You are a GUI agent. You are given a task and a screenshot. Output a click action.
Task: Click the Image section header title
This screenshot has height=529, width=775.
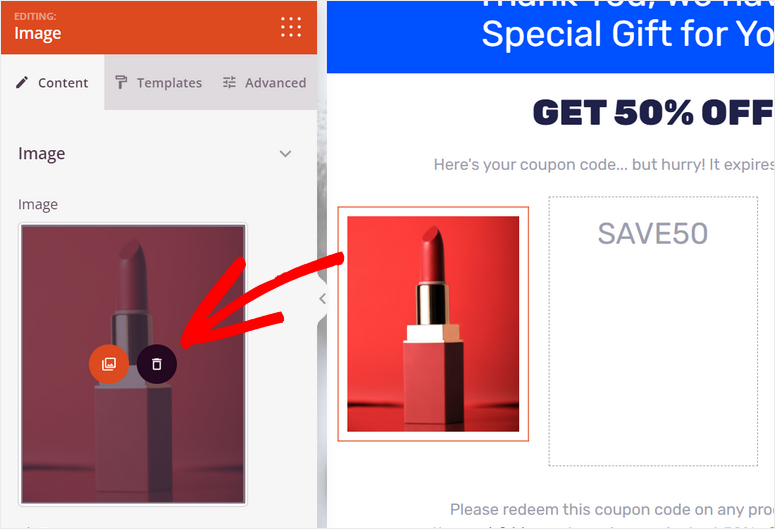[42, 154]
